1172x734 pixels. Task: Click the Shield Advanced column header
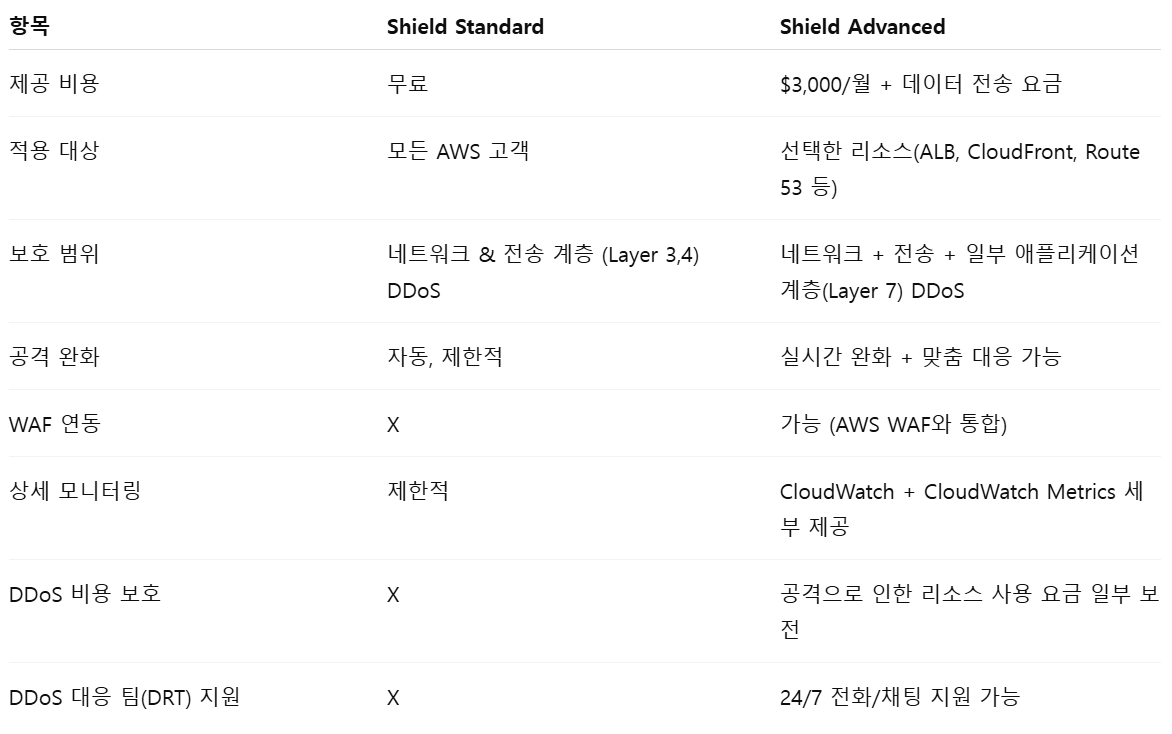tap(862, 27)
